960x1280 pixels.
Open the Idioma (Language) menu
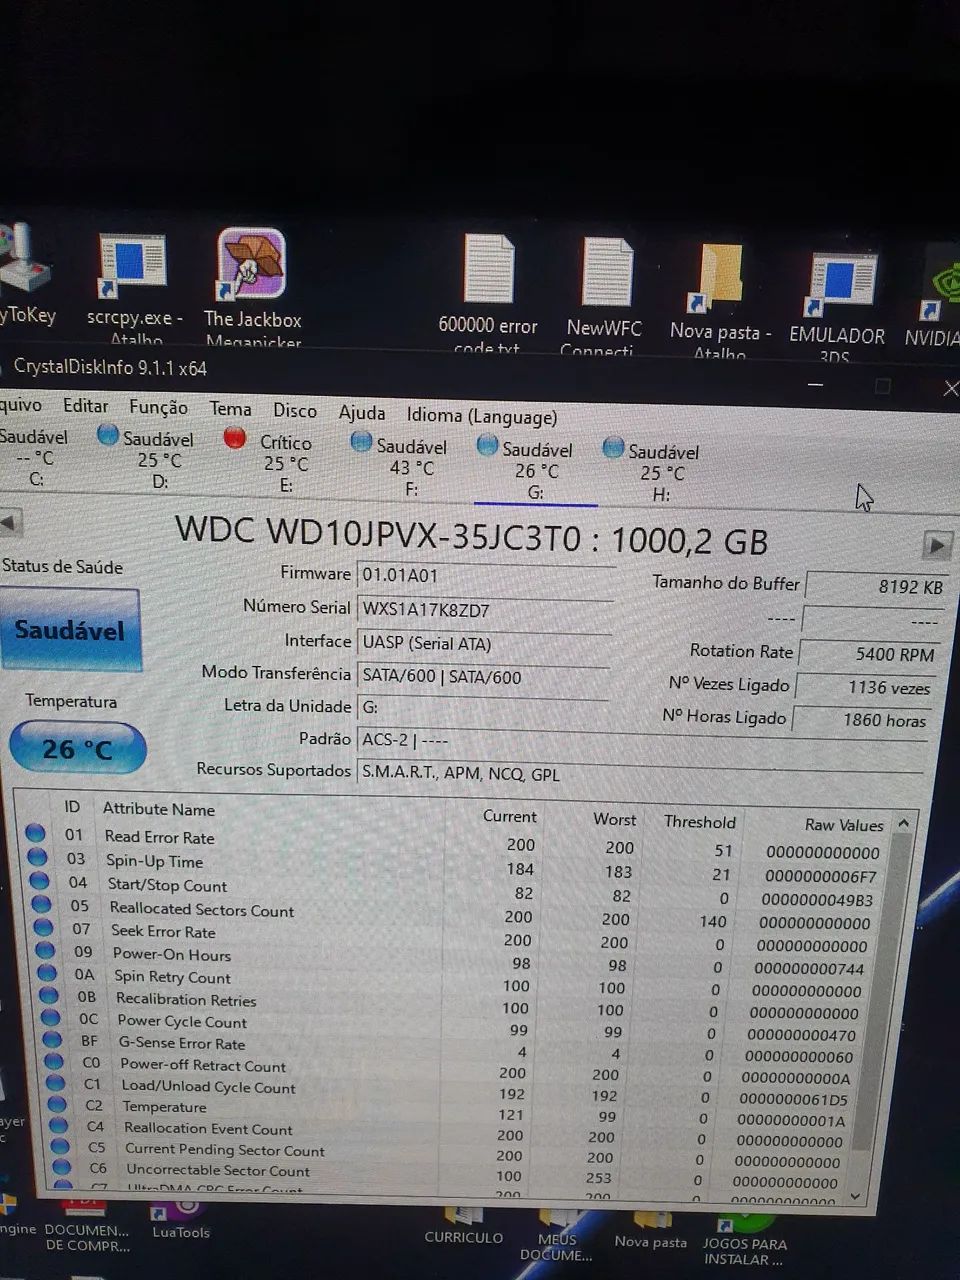click(482, 416)
